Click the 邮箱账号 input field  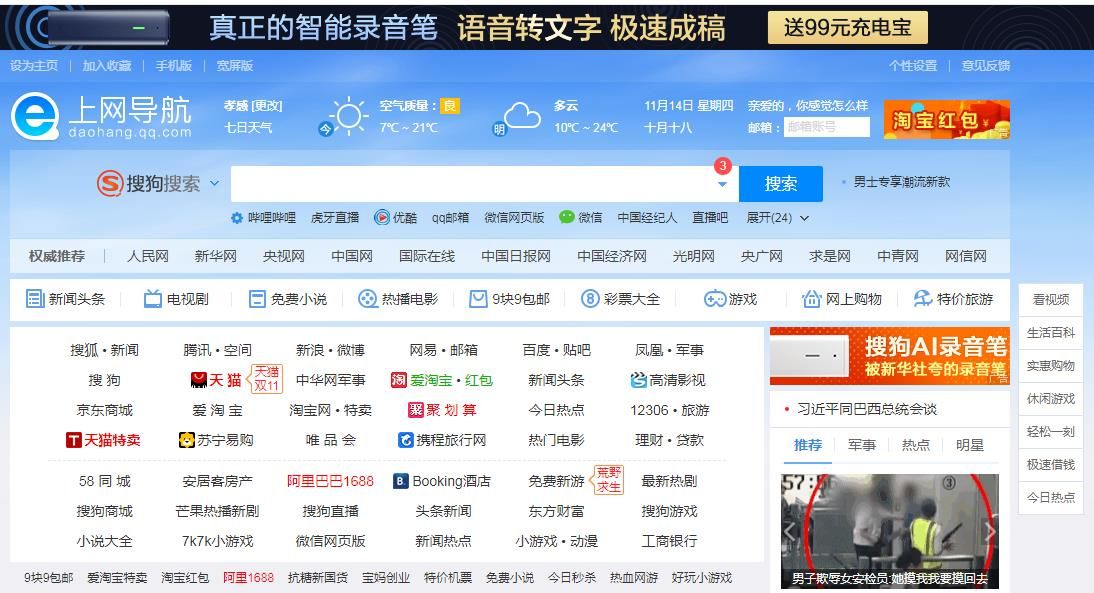click(826, 125)
